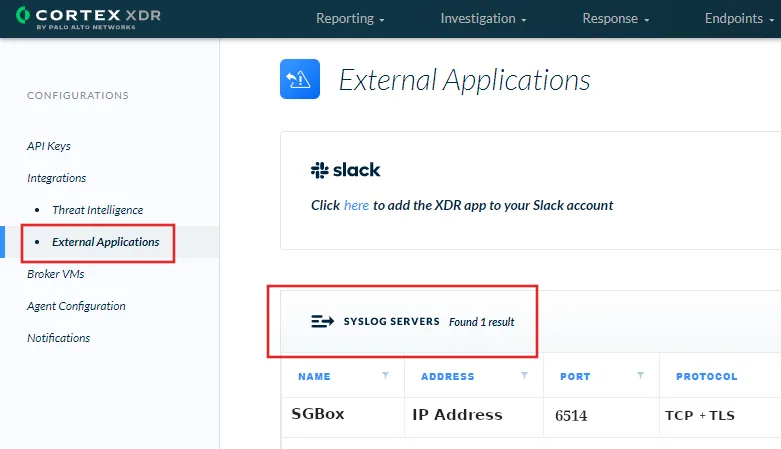Click the External Applications page title
Screen dimensions: 781x449
coord(464,80)
